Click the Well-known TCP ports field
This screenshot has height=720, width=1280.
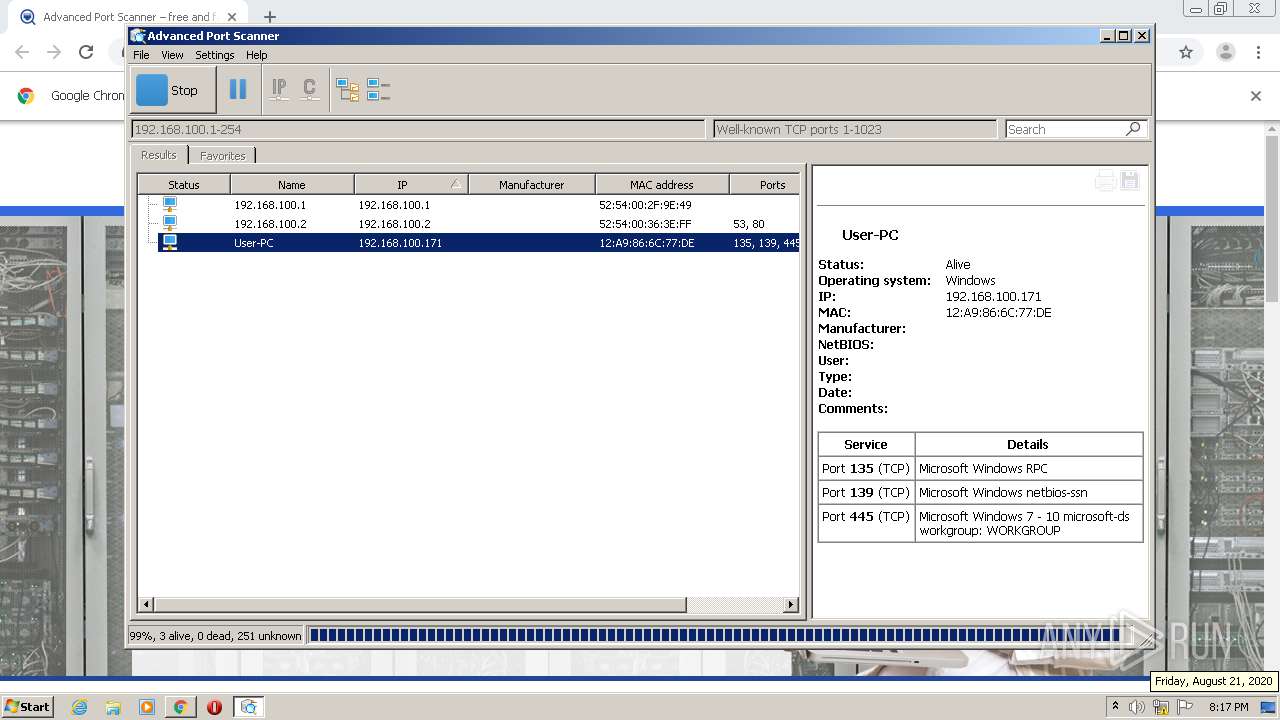point(855,129)
